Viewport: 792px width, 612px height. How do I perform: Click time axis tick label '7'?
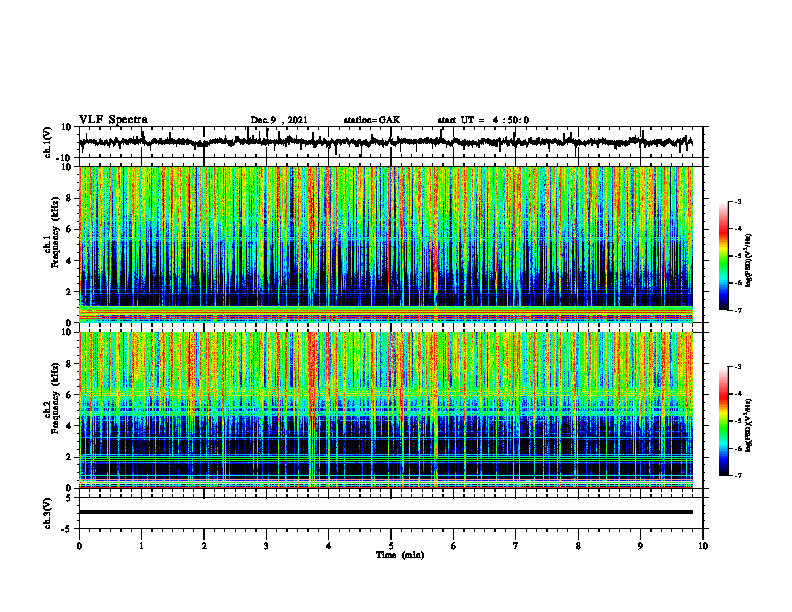click(x=516, y=546)
